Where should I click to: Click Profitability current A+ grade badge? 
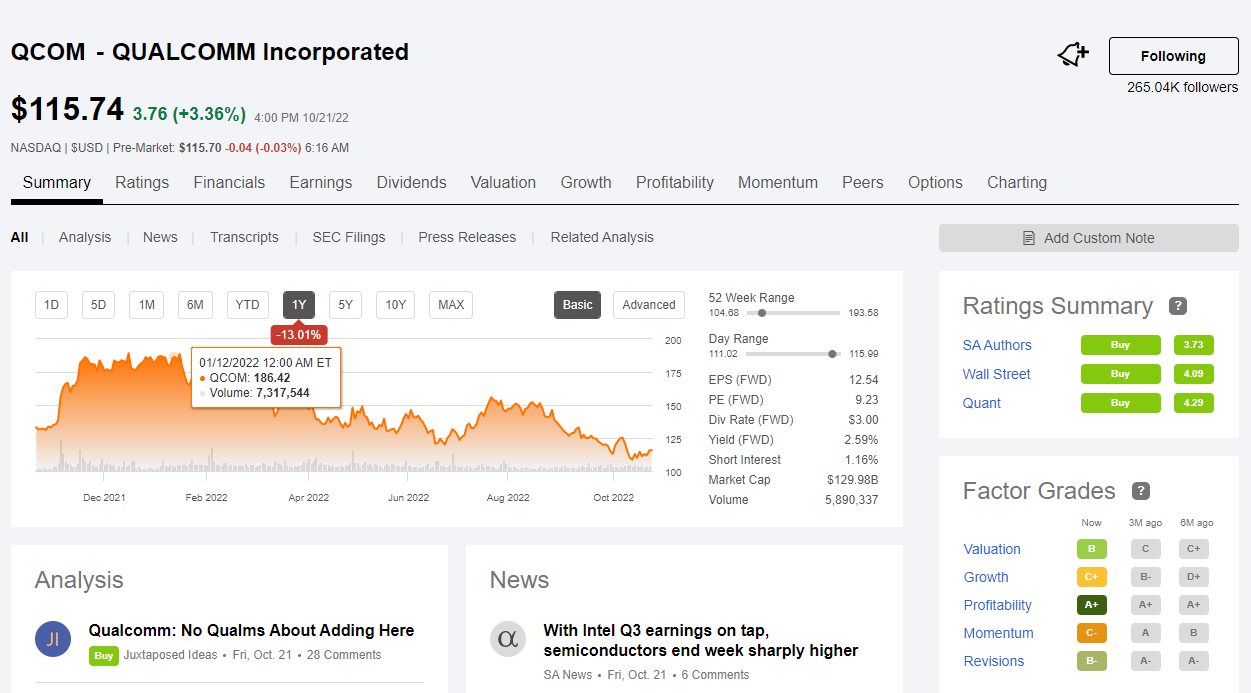click(1092, 605)
